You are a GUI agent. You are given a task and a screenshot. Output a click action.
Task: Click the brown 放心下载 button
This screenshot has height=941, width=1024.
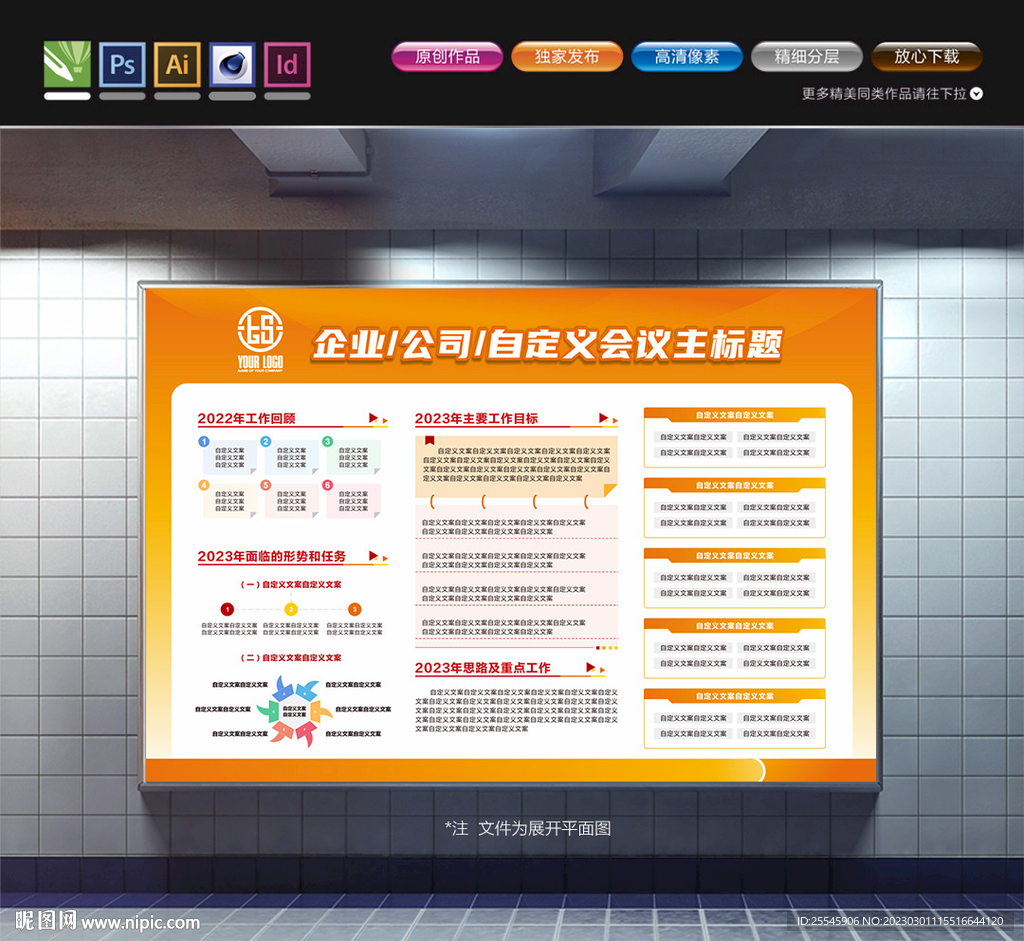point(926,57)
